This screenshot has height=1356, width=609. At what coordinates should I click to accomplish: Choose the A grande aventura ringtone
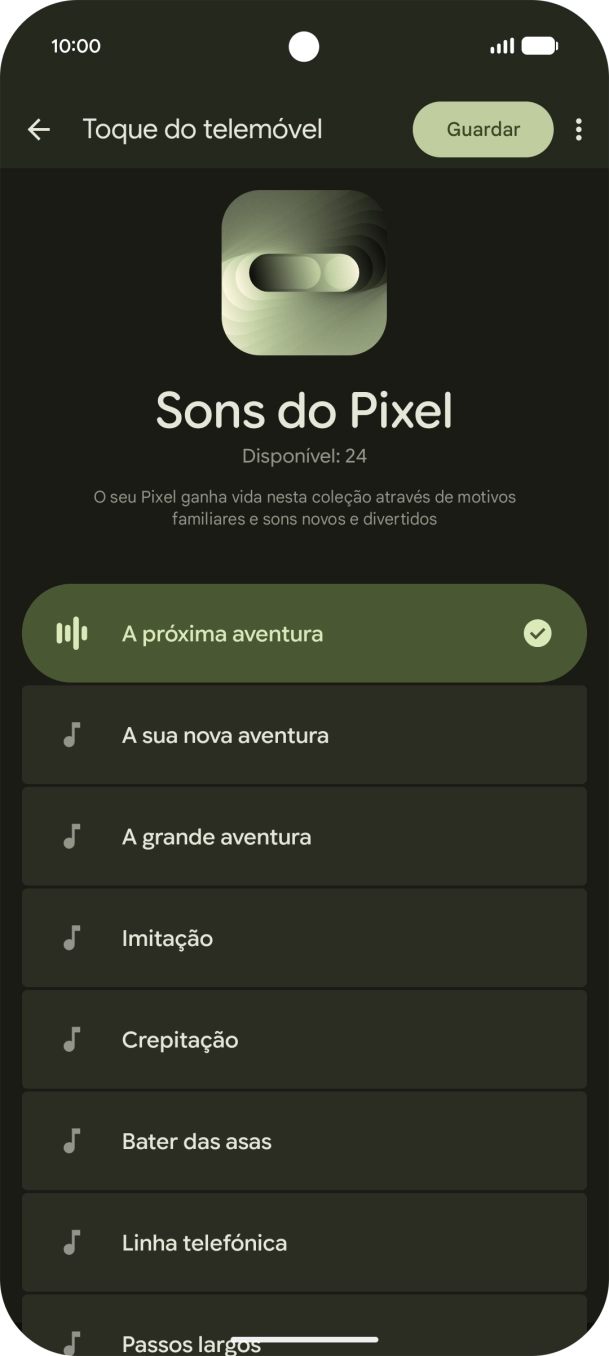pos(304,837)
